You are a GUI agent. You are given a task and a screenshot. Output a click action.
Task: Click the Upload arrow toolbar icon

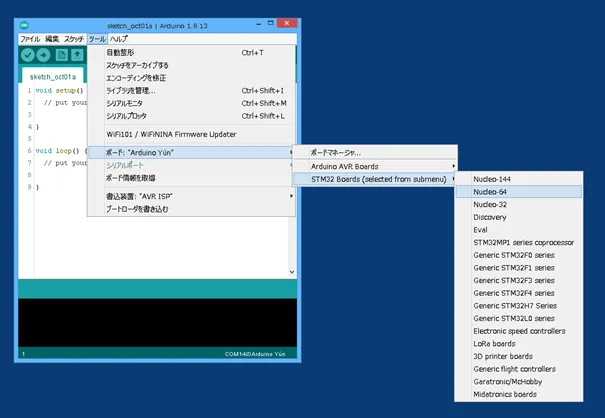click(44, 55)
